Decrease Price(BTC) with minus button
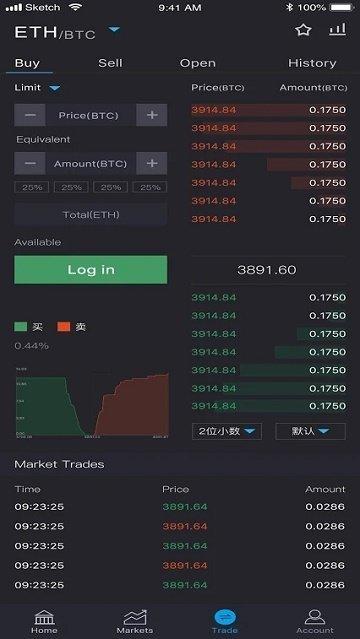 point(30,115)
